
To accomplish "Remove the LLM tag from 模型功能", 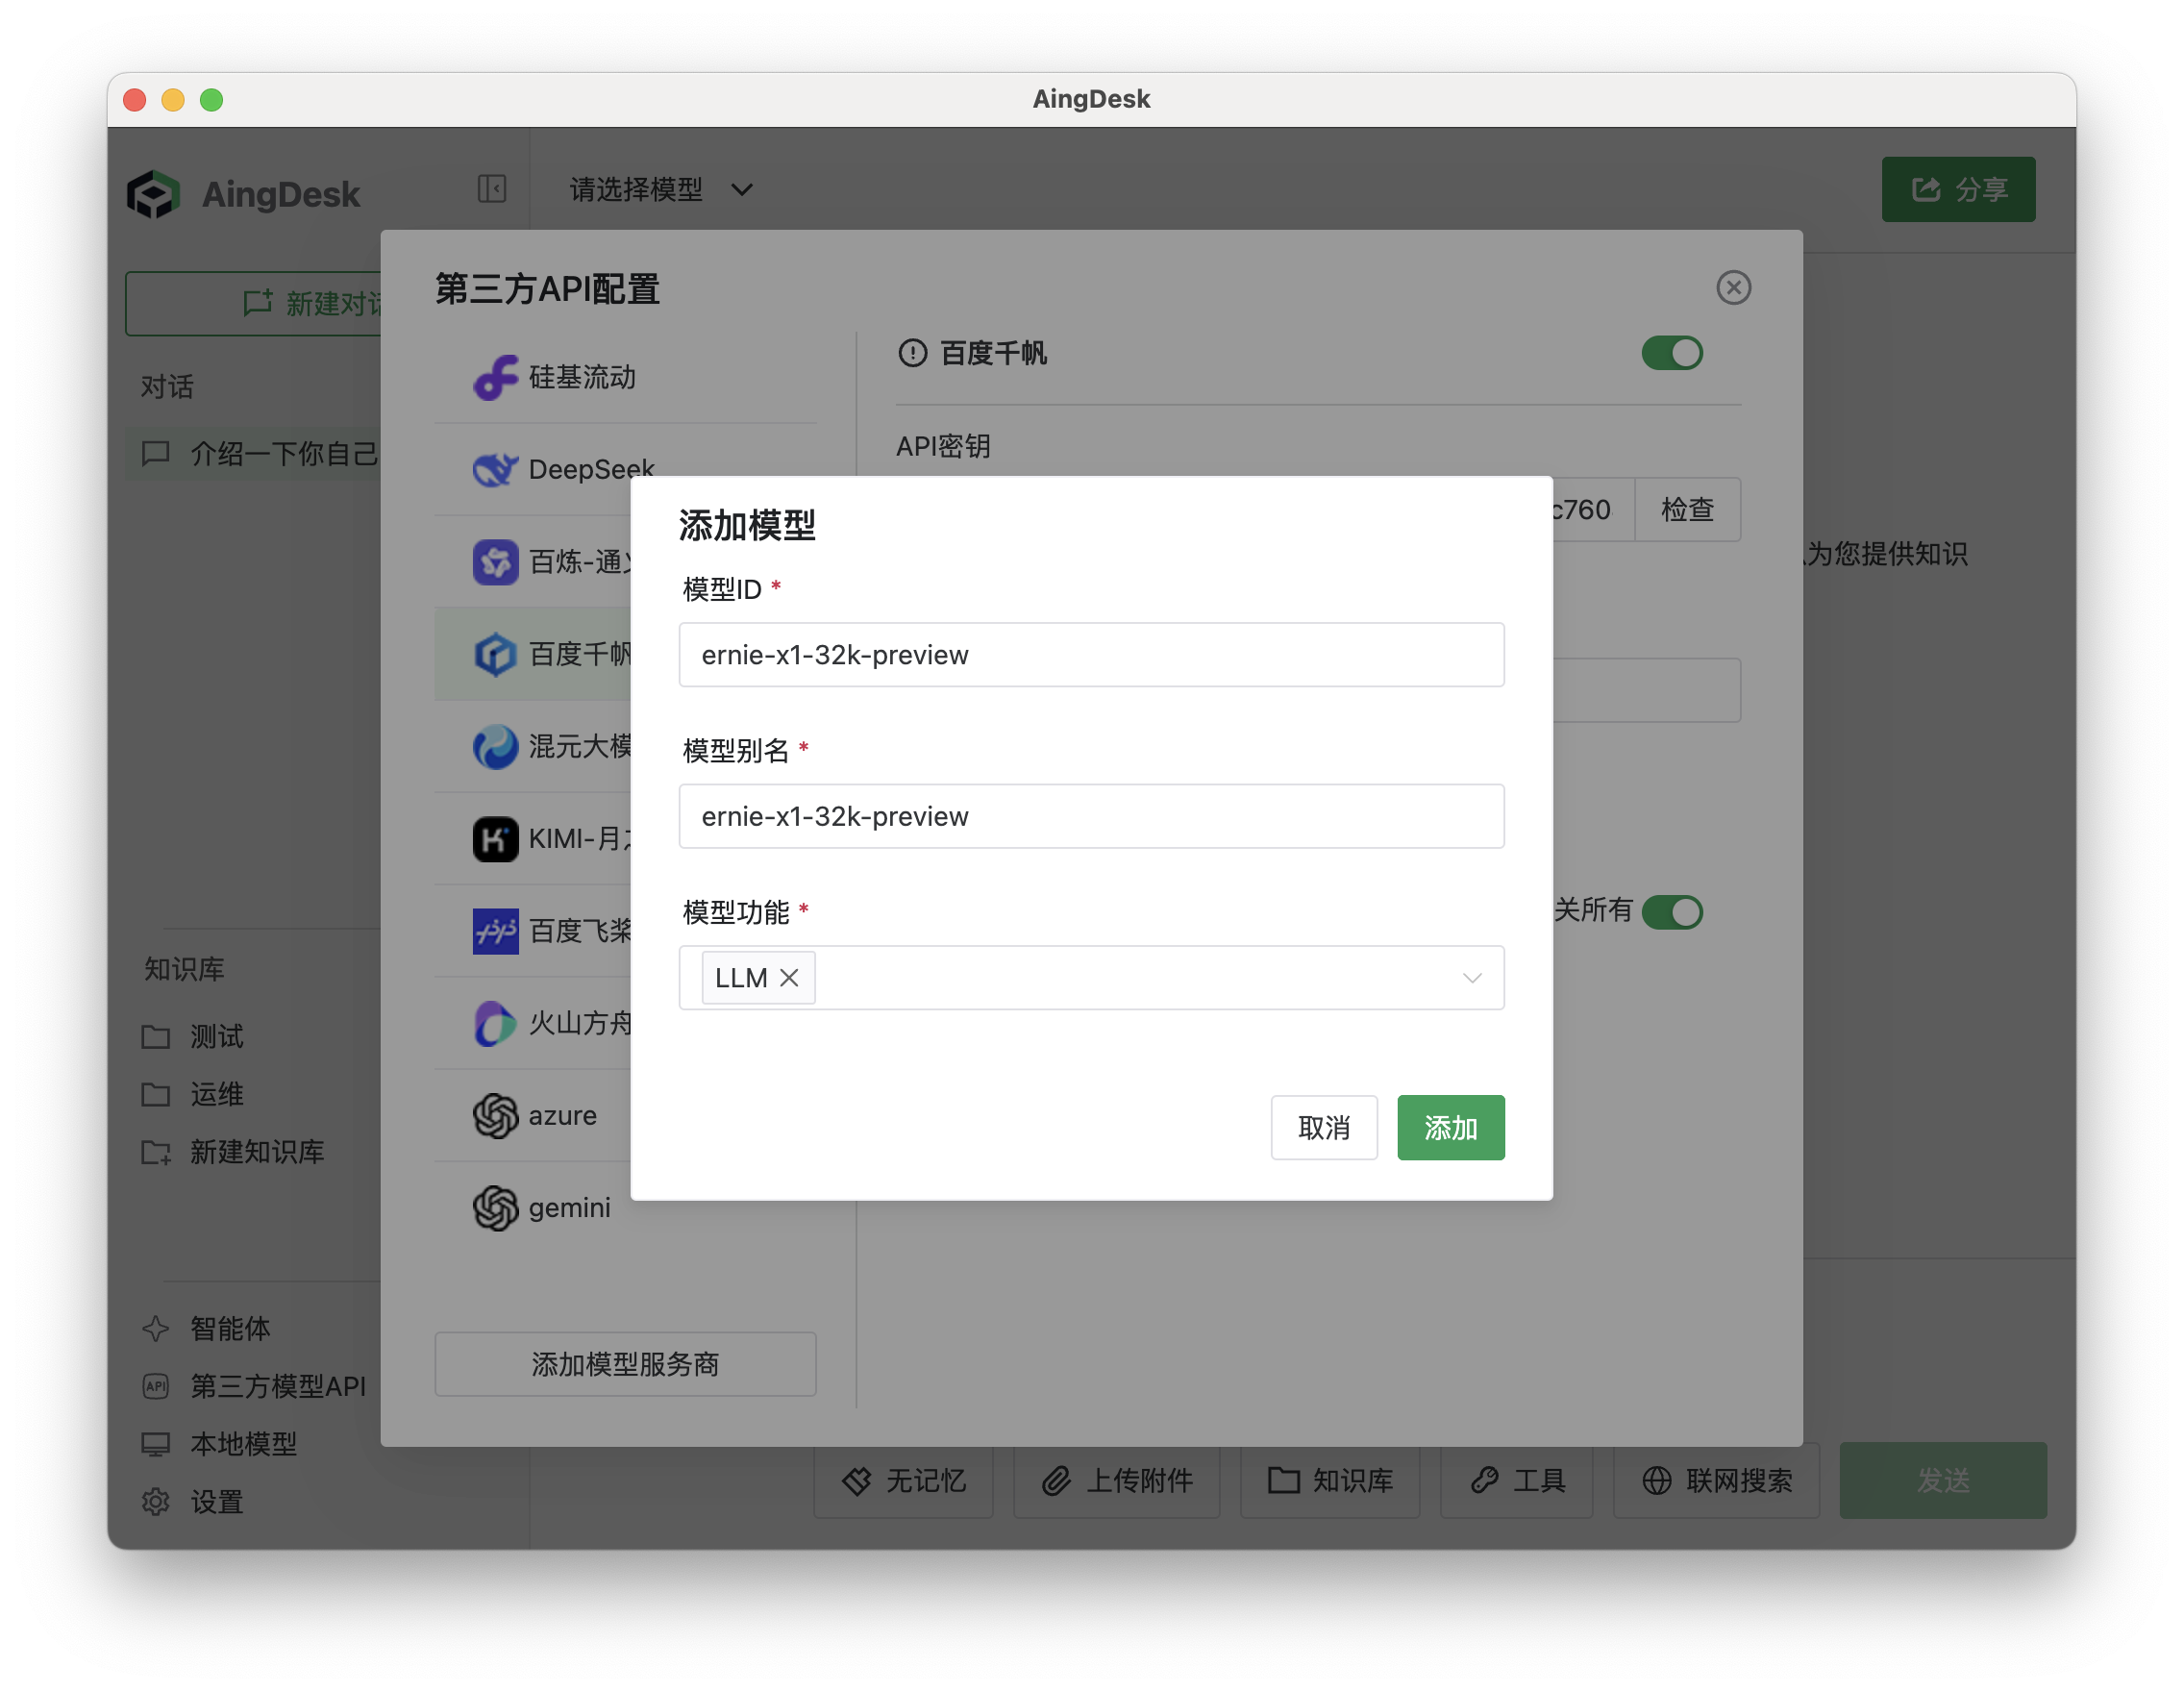I will click(789, 977).
